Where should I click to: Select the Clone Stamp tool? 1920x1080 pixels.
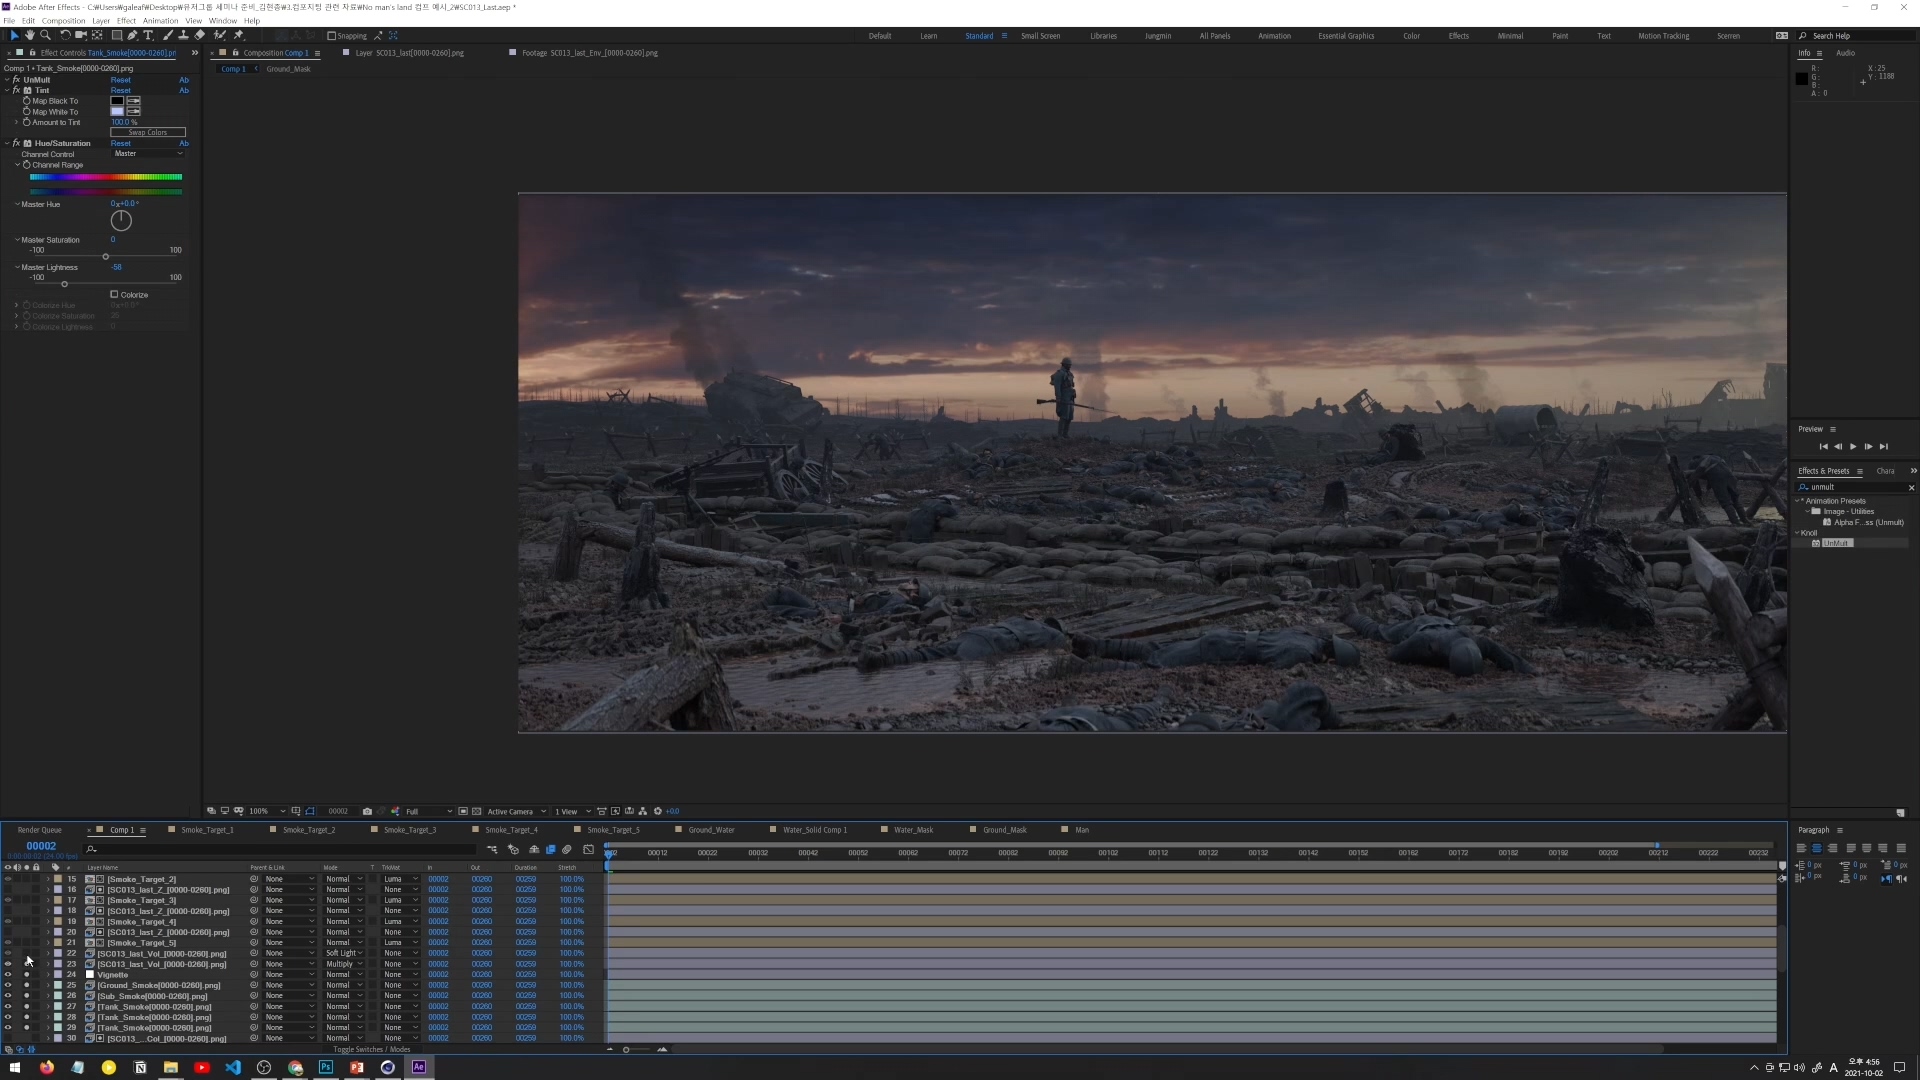coord(183,35)
